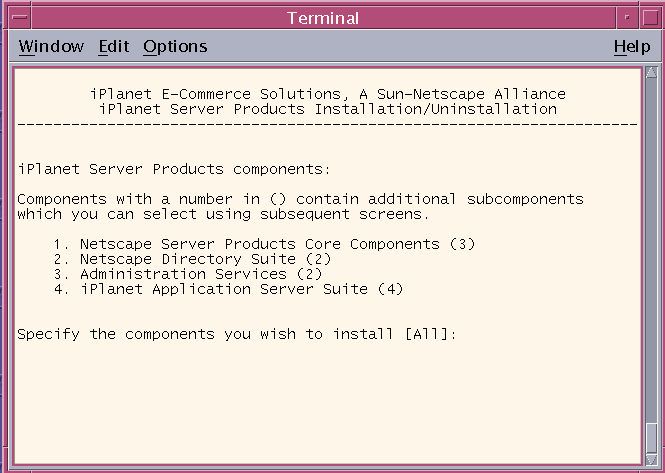
Task: Click the line 'which you can select using subsequent screens.'
Action: click(224, 214)
